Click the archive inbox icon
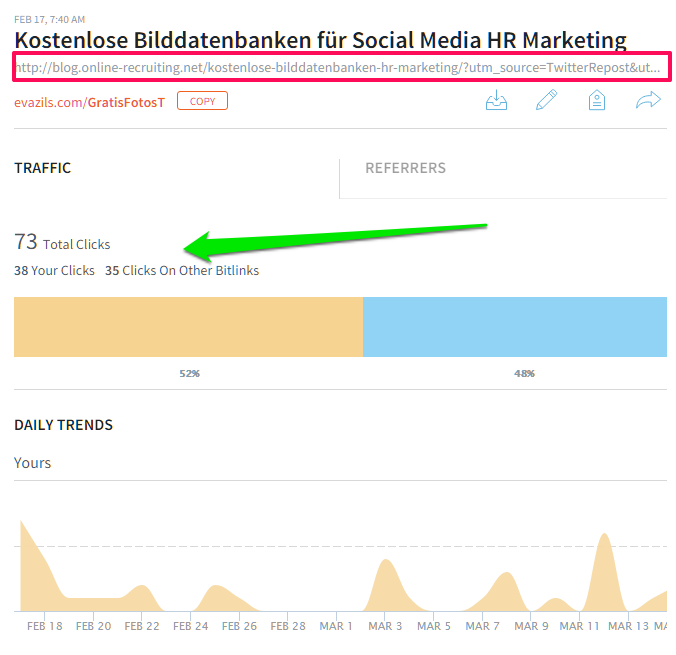 (x=496, y=101)
